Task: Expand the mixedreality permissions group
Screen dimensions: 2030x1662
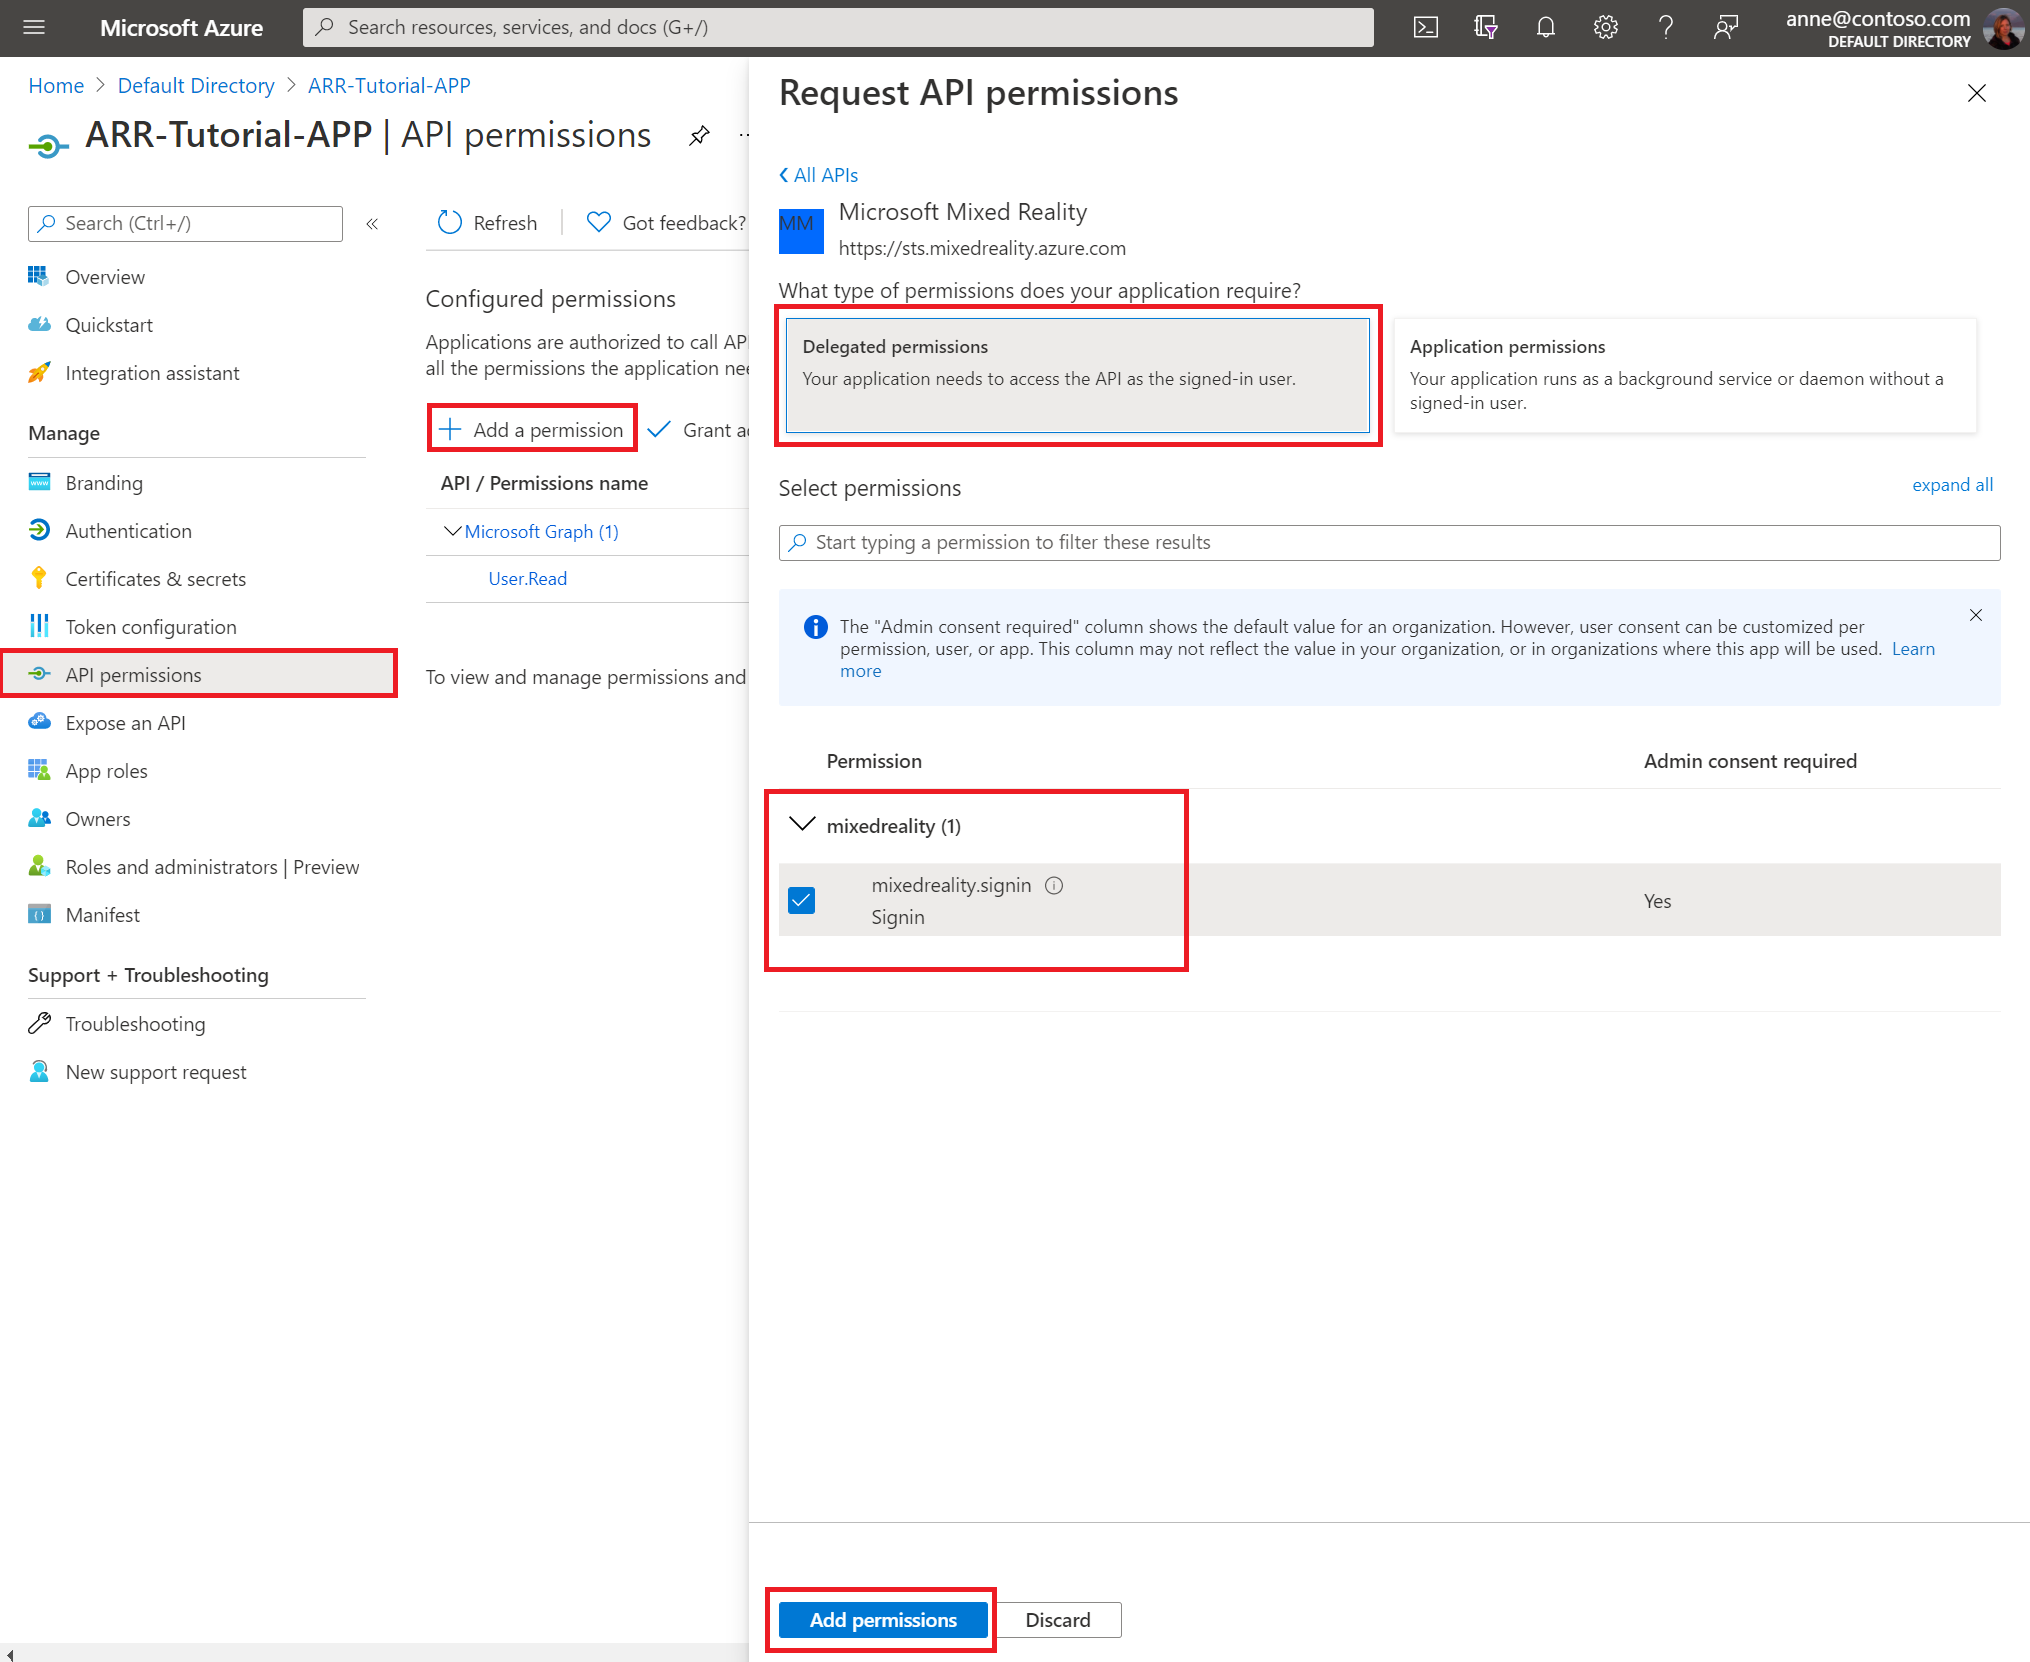Action: coord(803,824)
